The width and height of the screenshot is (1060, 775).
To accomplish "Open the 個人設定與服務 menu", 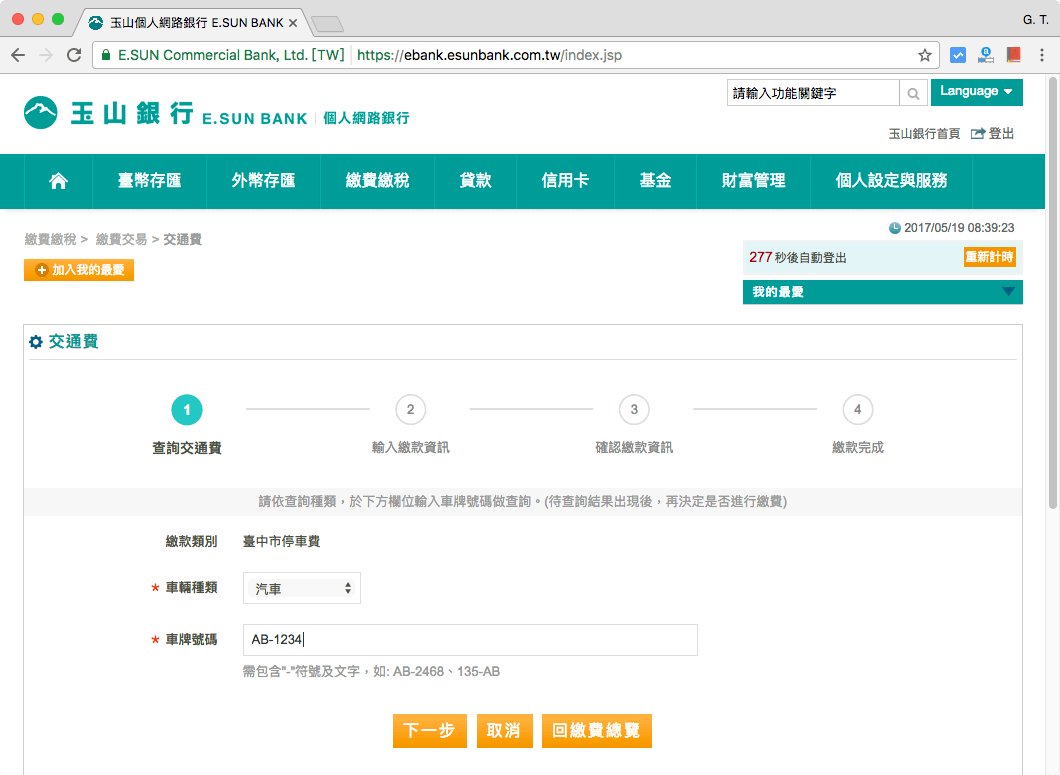I will (x=891, y=181).
